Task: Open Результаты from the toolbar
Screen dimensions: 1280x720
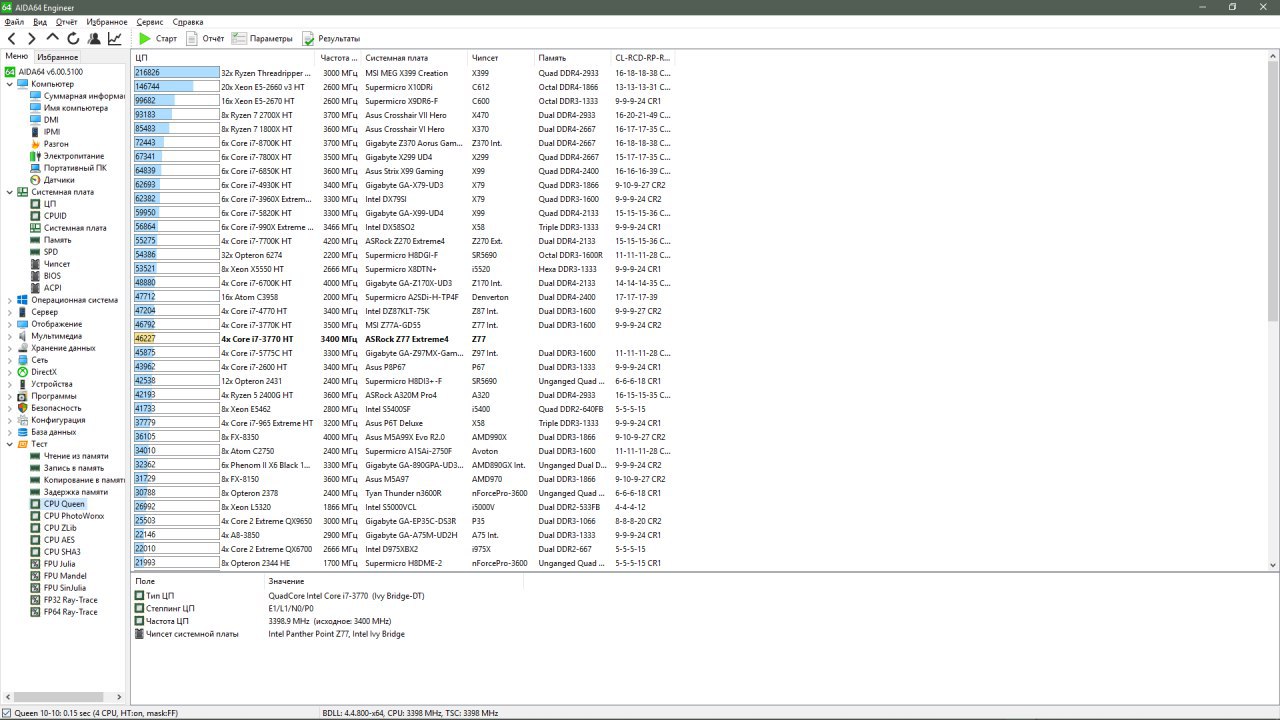Action: click(331, 38)
